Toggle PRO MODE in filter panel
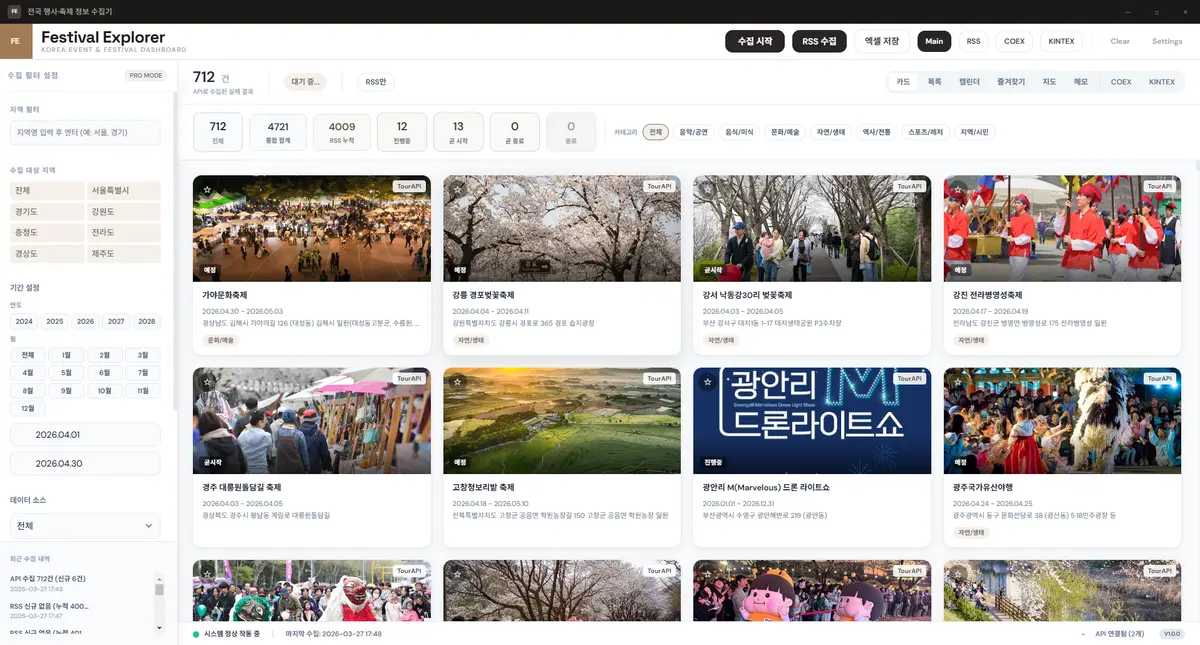The image size is (1200, 645). [x=146, y=75]
